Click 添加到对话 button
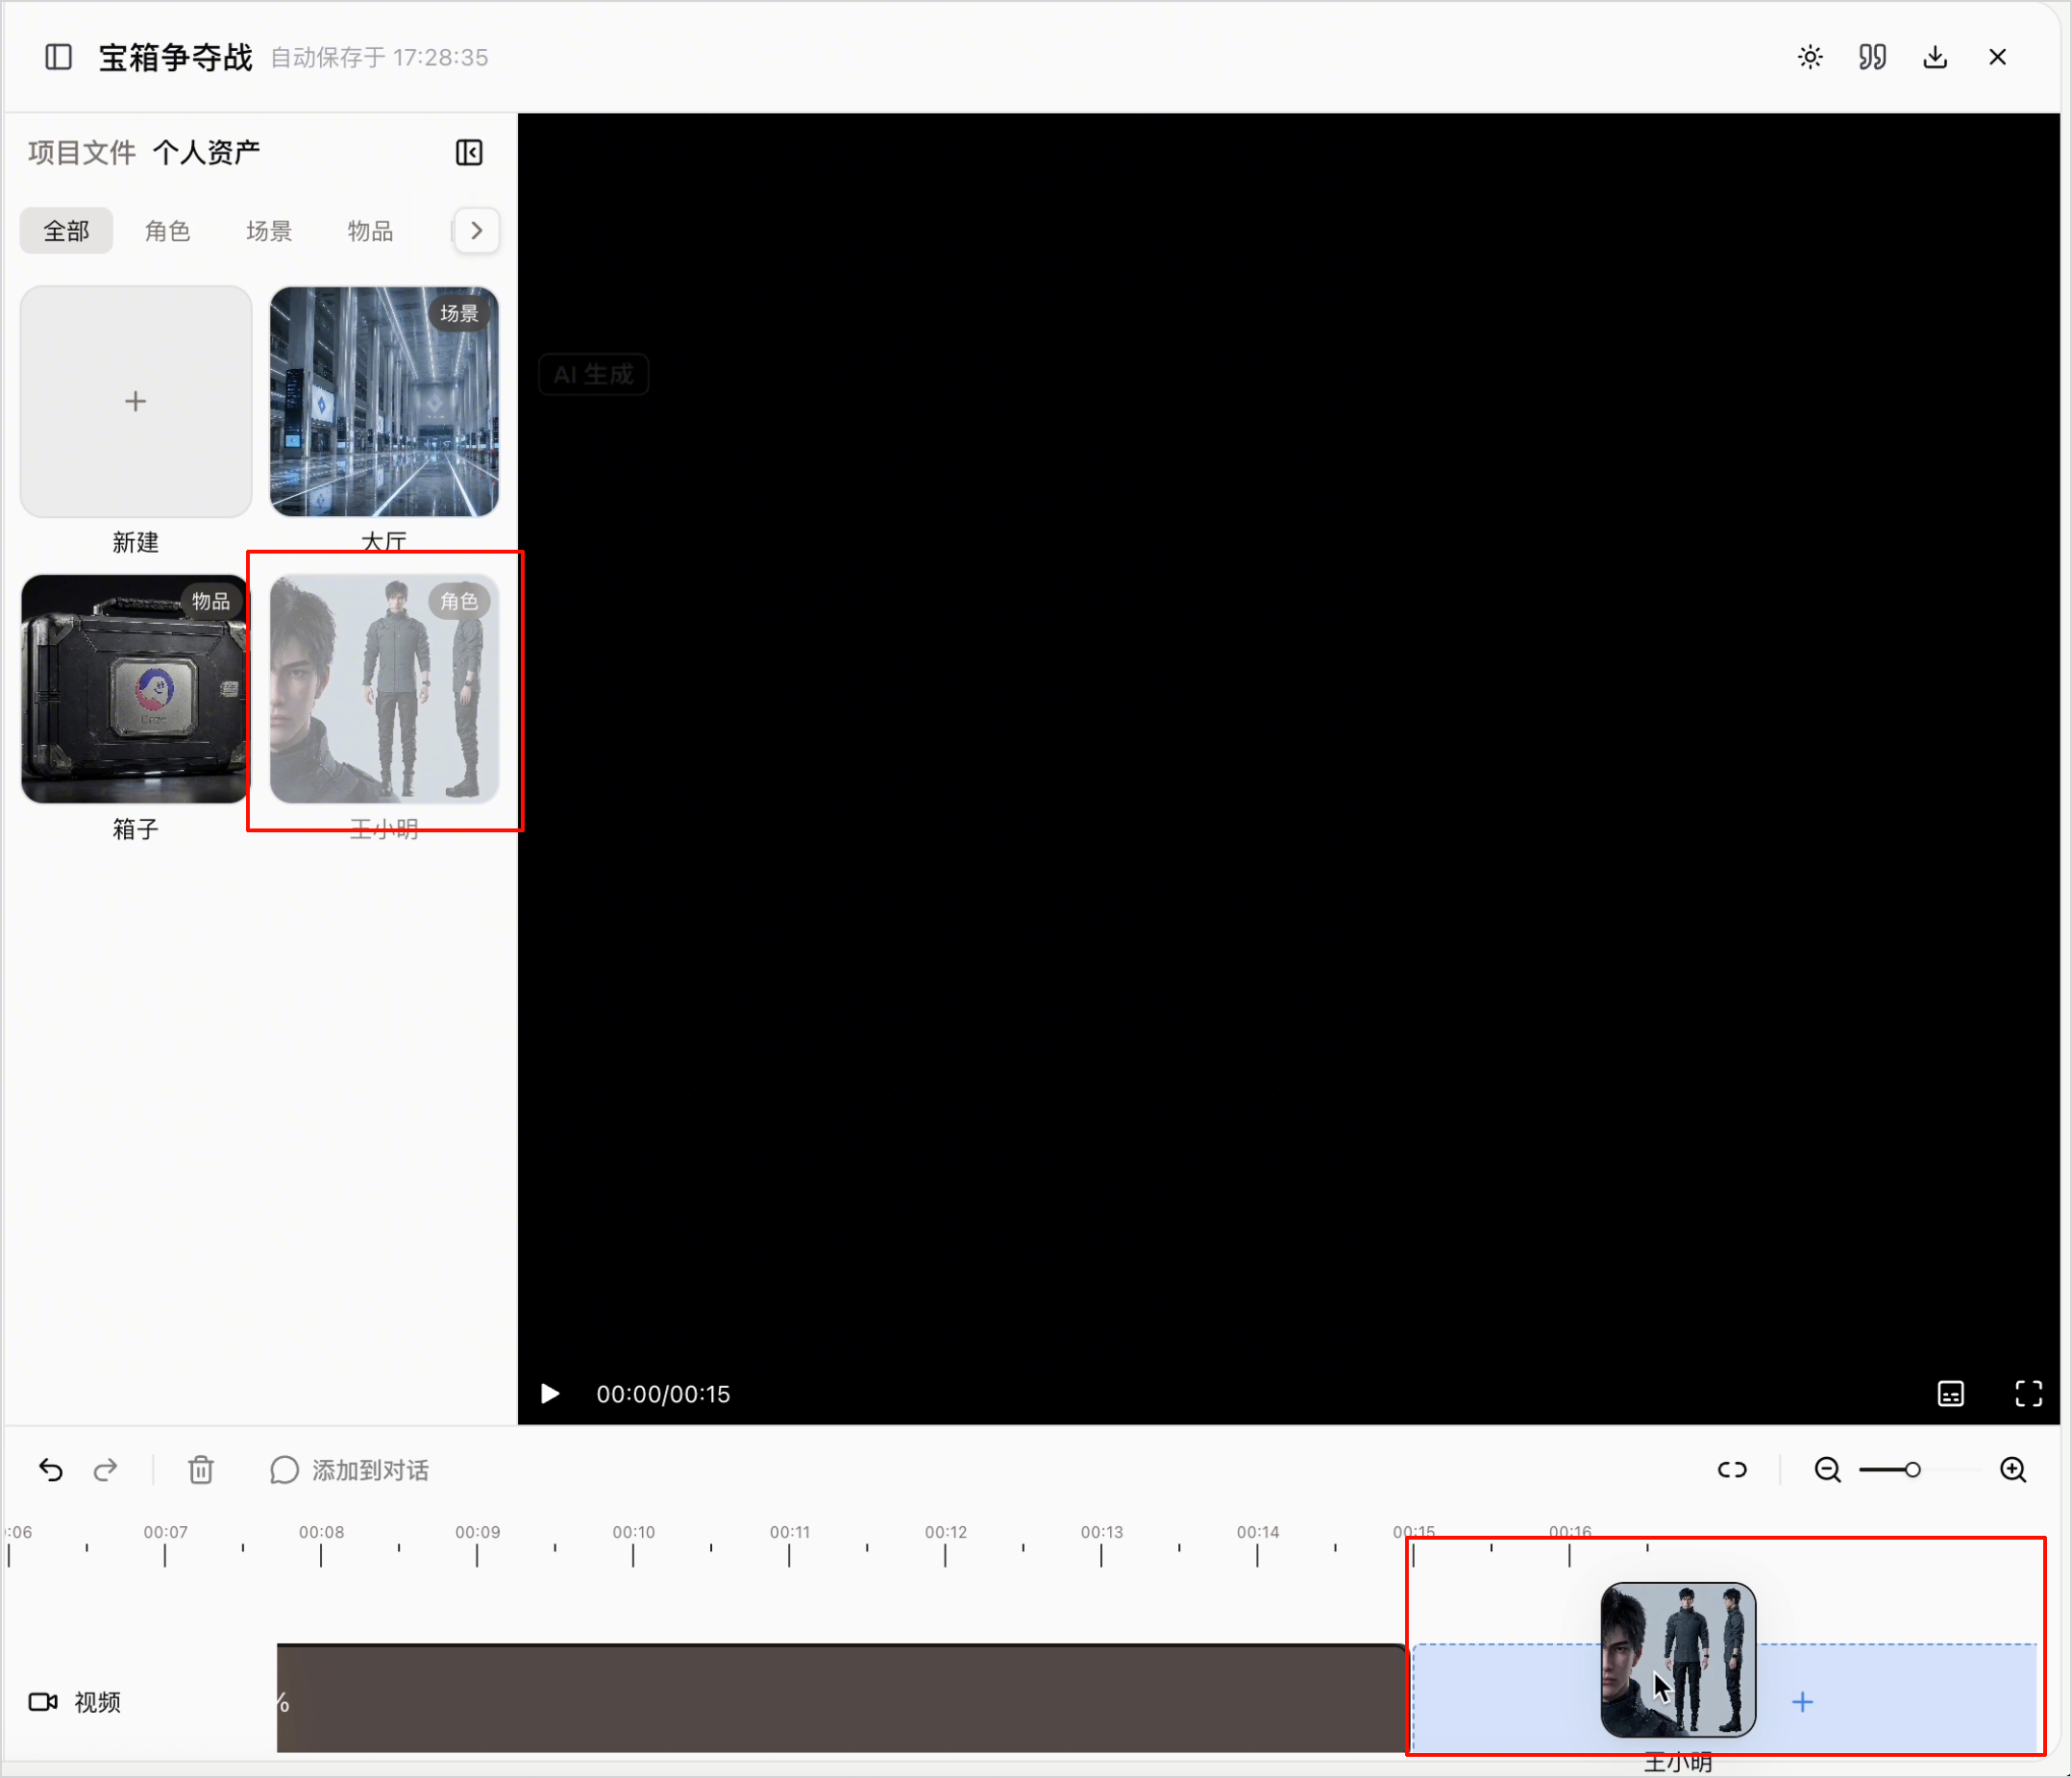Viewport: 2072px width, 1778px height. pyautogui.click(x=350, y=1470)
